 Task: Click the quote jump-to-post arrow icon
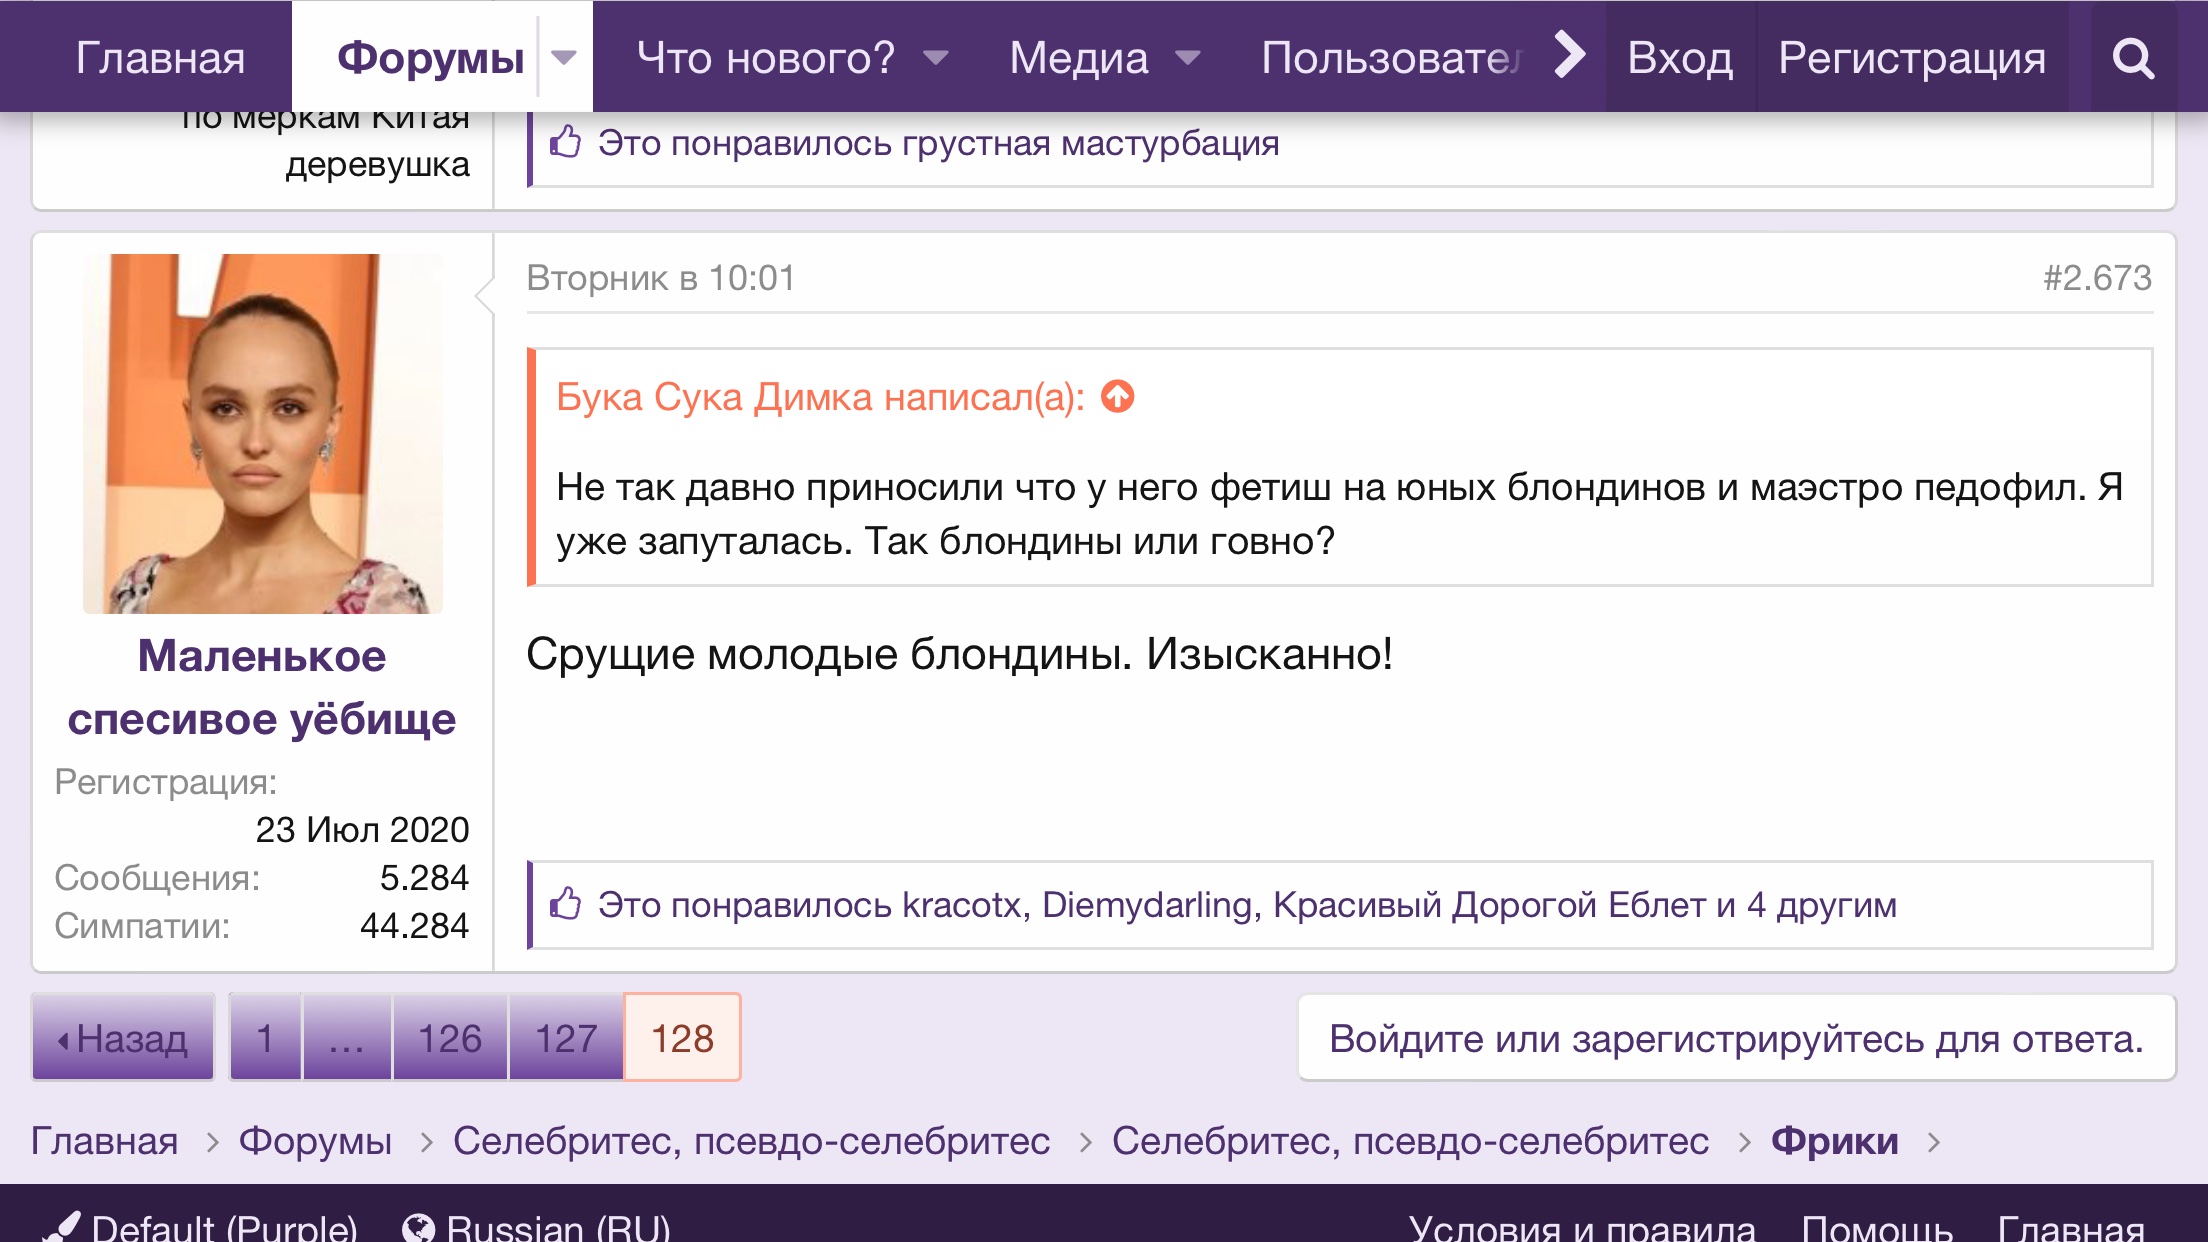(x=1117, y=397)
